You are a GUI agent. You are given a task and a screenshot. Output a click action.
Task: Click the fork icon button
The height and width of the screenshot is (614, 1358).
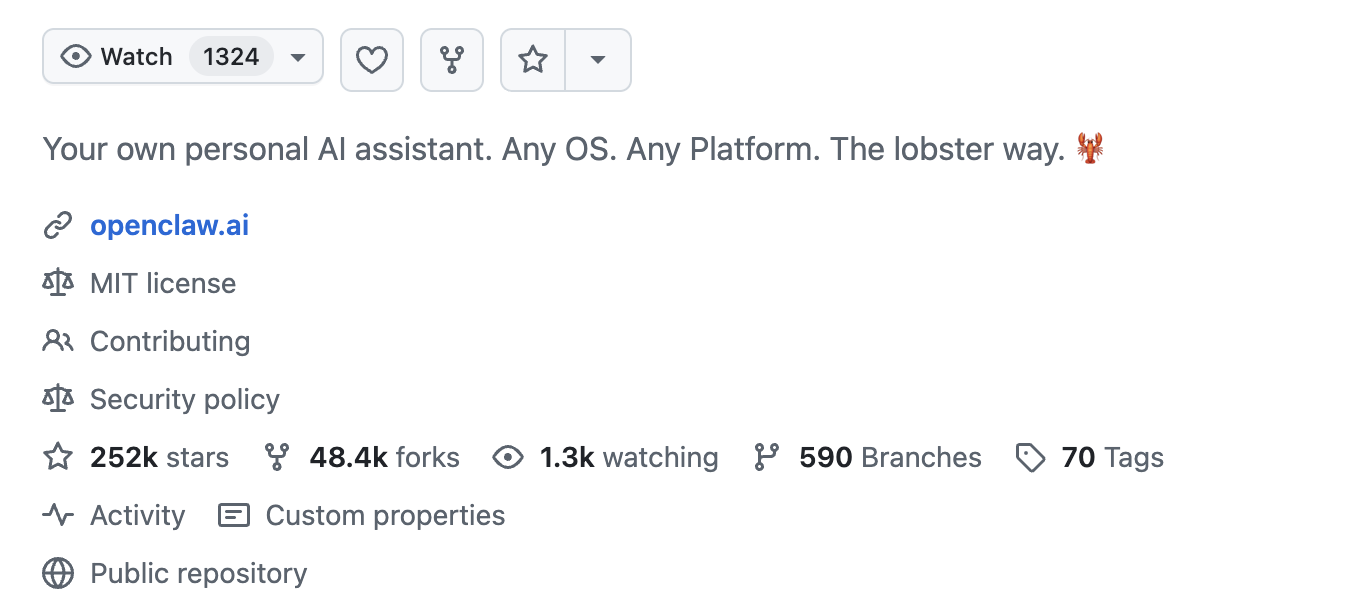[451, 60]
